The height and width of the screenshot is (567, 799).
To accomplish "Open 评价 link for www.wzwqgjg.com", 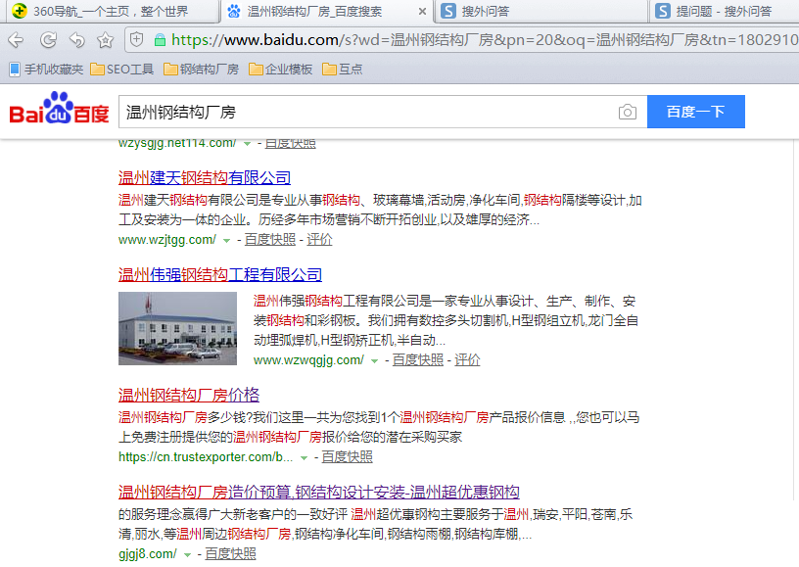I will (x=467, y=360).
